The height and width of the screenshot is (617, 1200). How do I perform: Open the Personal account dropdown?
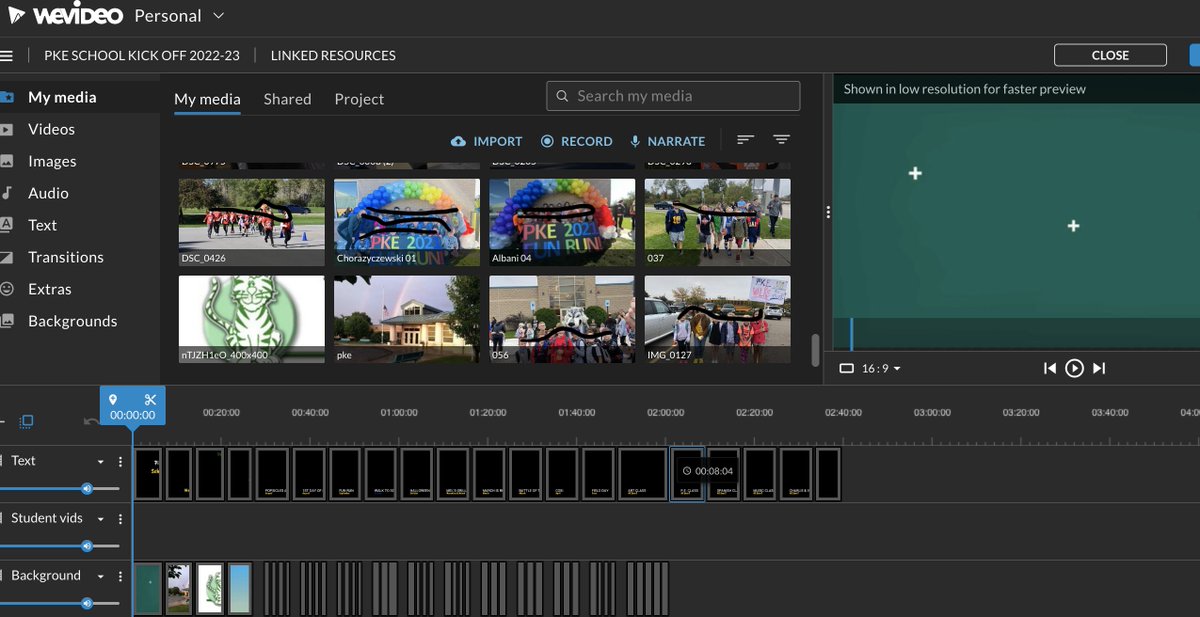pos(178,16)
